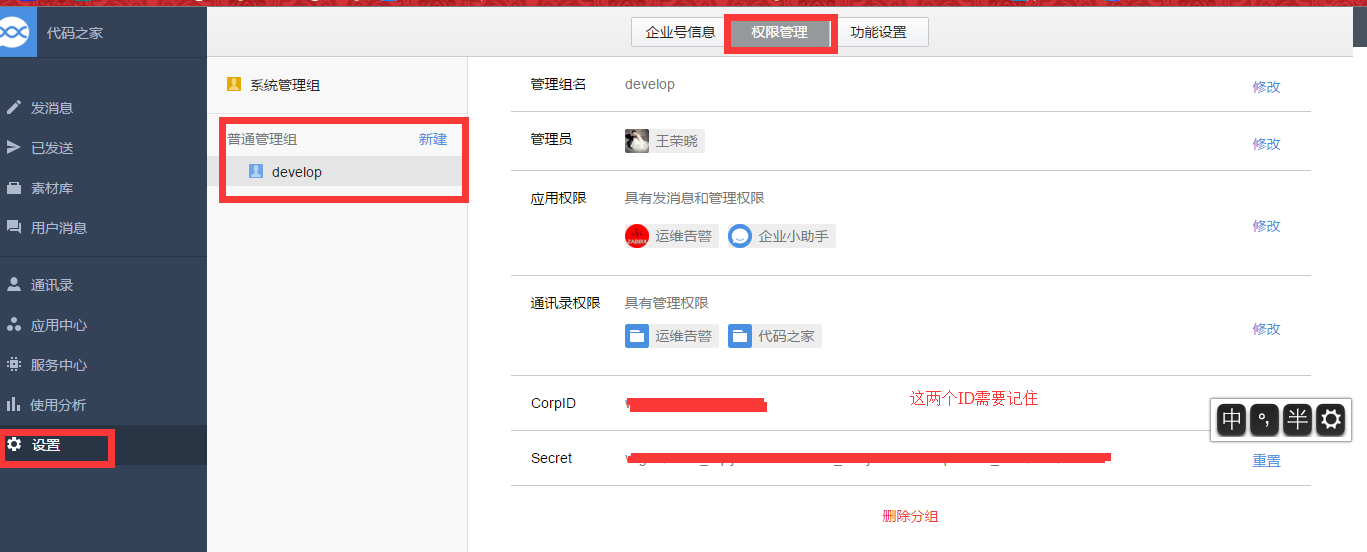Switch to the 企业号信息 tab
The image size is (1367, 552).
click(681, 32)
